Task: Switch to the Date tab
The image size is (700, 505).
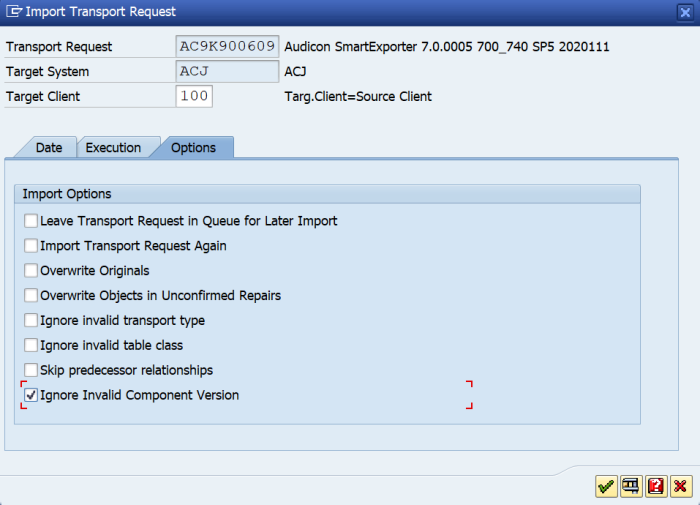Action: [49, 148]
